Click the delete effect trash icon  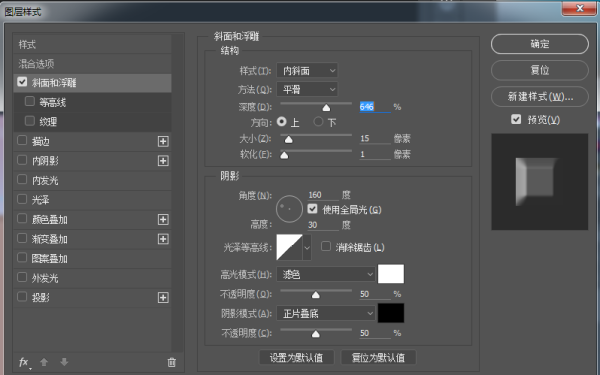pyautogui.click(x=172, y=362)
